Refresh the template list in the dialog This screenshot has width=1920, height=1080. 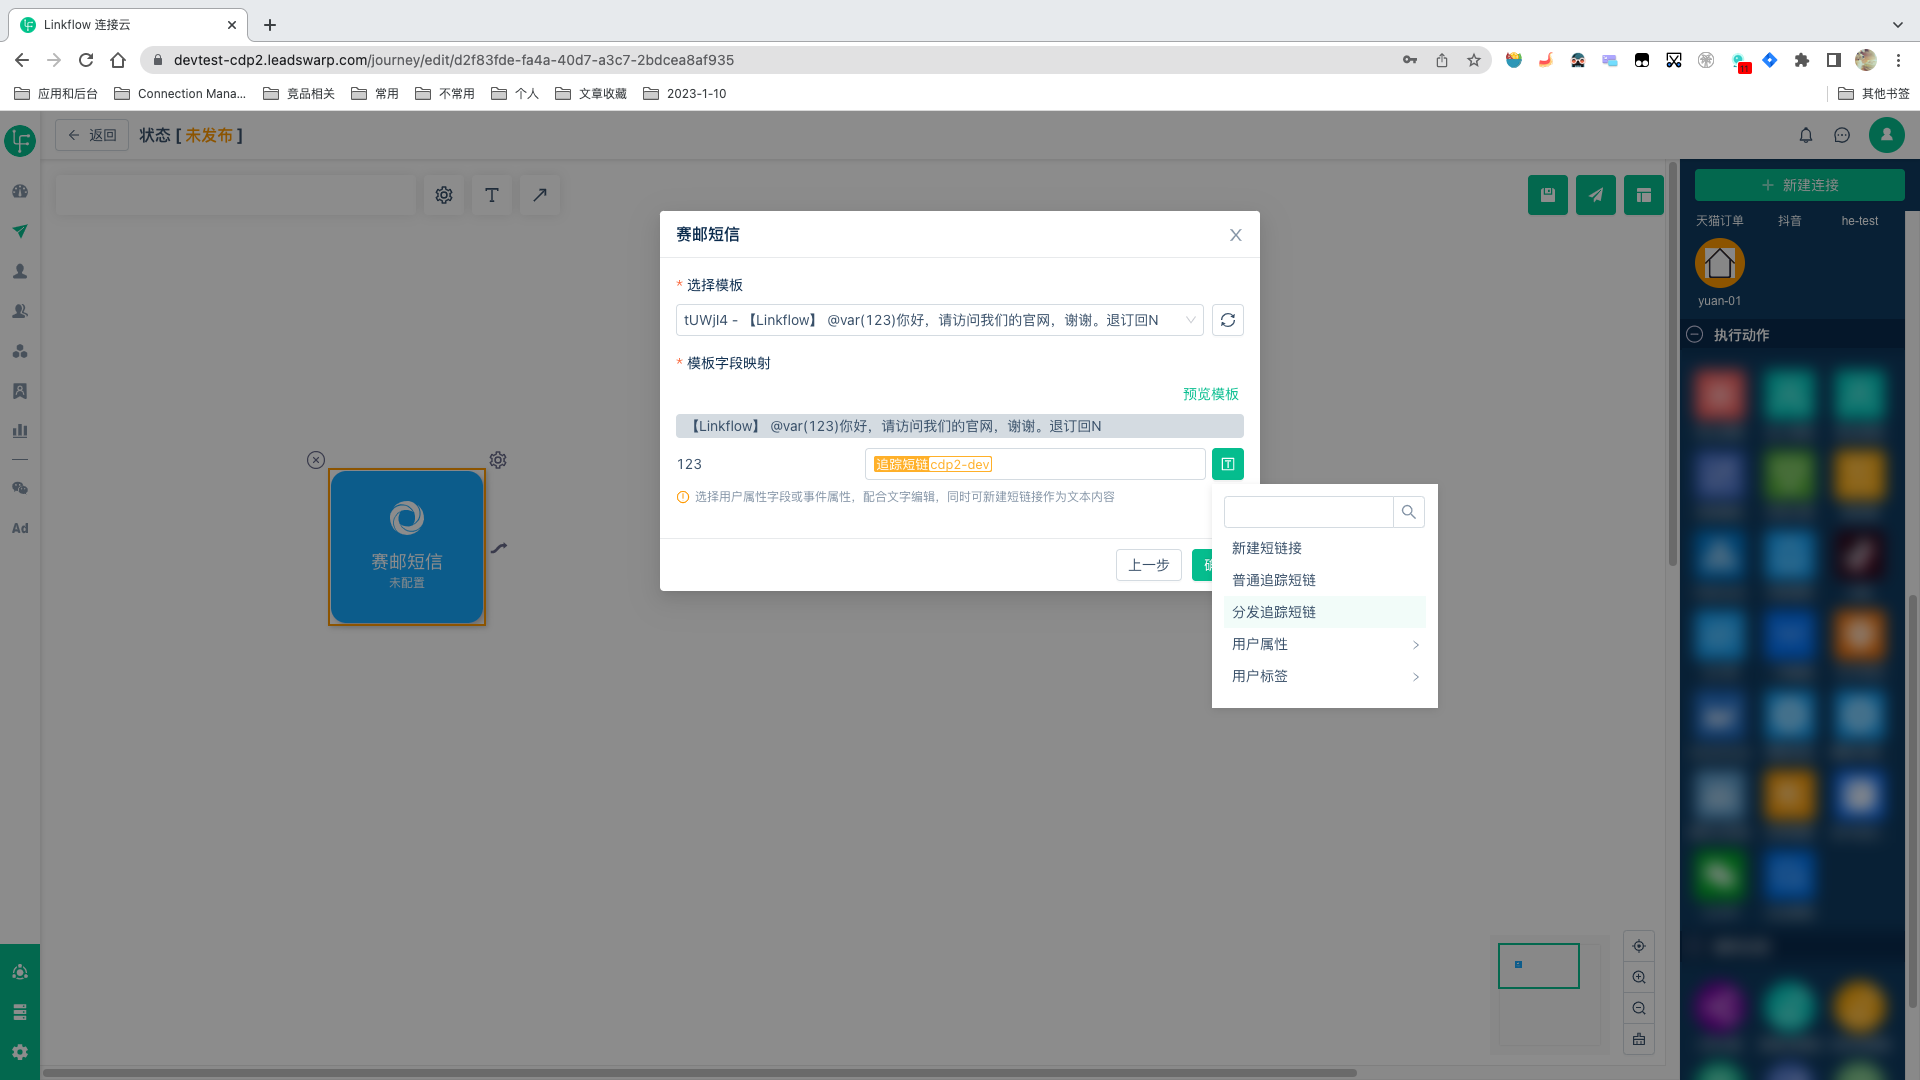1228,320
